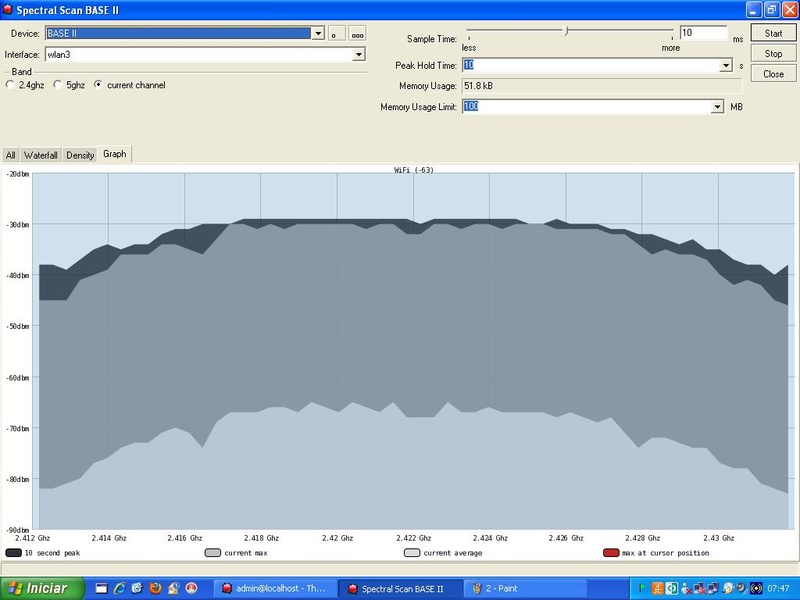This screenshot has width=800, height=600.
Task: Switch to the All tab
Action: pos(11,155)
